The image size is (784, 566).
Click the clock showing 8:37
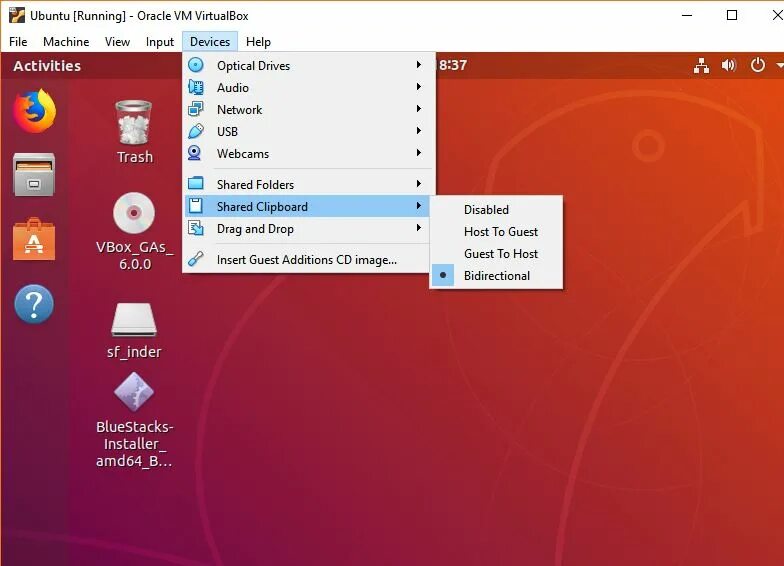(453, 65)
